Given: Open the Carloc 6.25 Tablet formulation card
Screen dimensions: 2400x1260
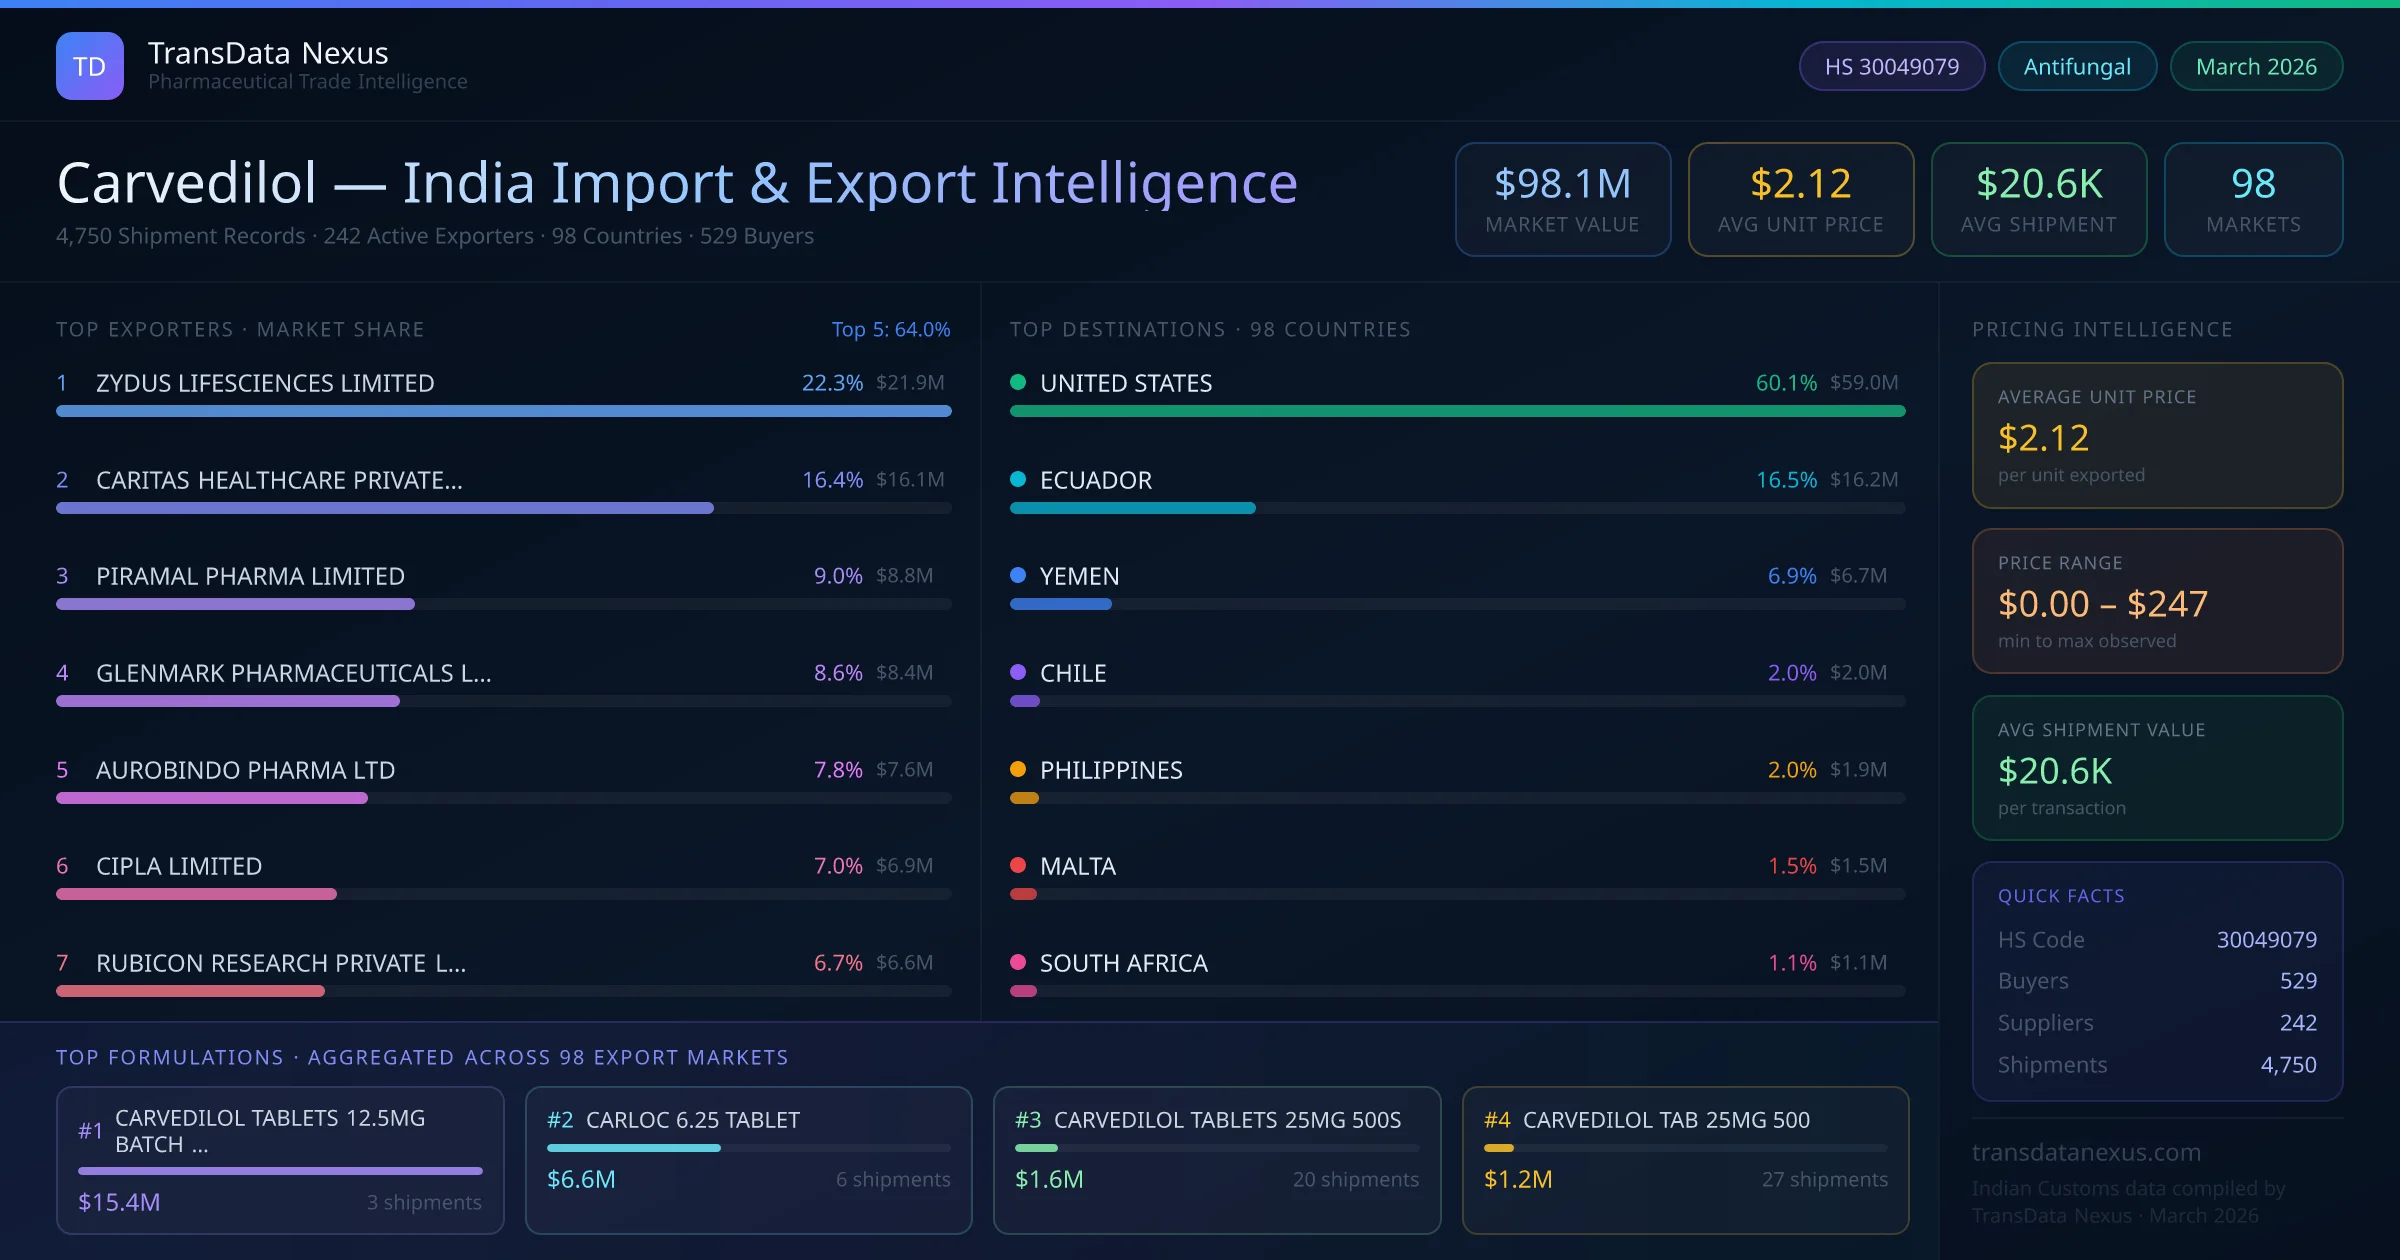Looking at the screenshot, I should 748,1159.
